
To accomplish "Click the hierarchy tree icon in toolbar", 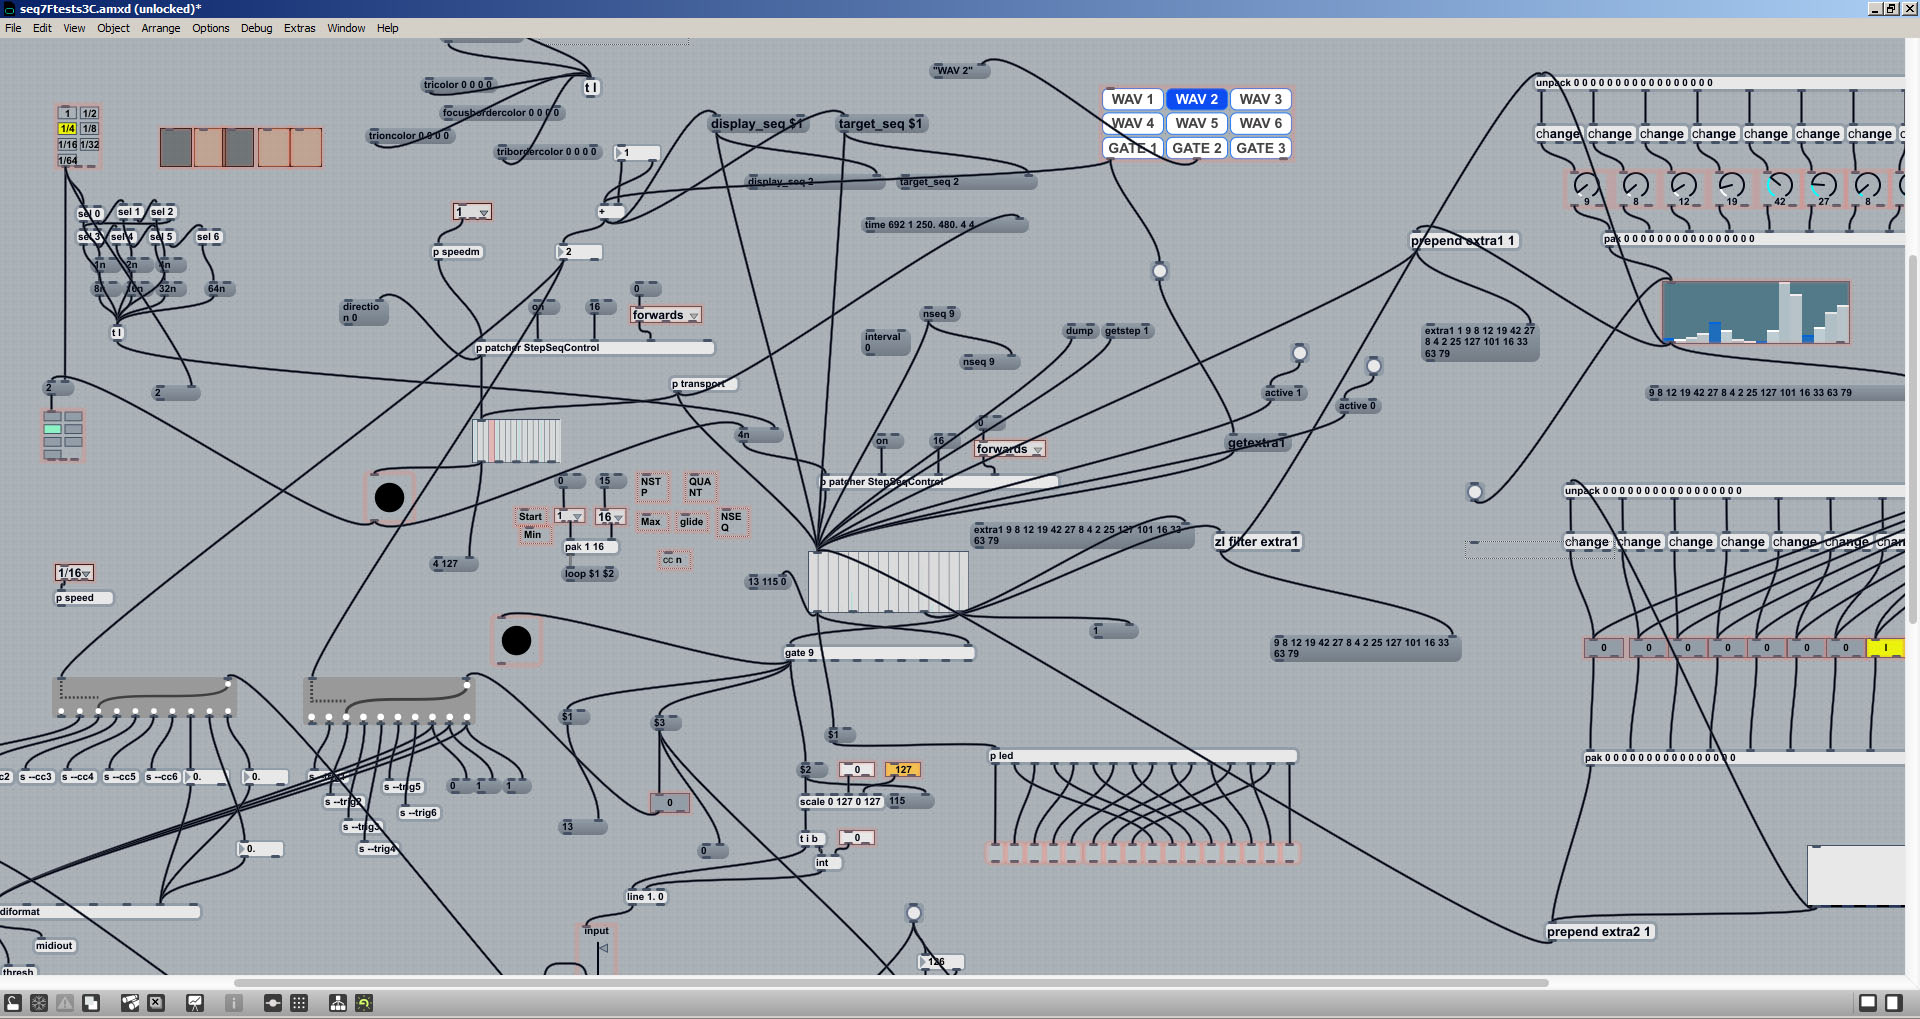I will point(338,1003).
